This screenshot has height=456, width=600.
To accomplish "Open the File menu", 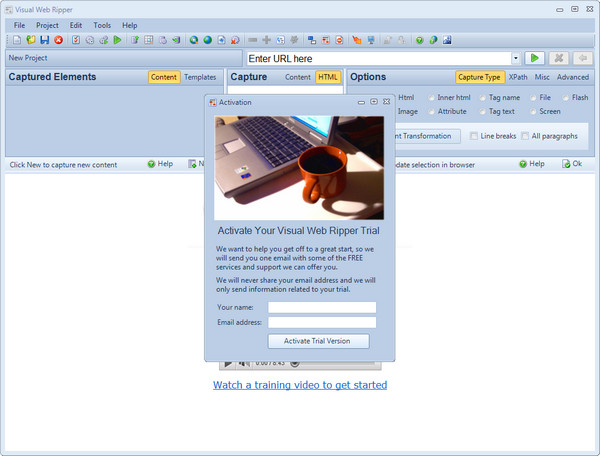I will coord(20,25).
